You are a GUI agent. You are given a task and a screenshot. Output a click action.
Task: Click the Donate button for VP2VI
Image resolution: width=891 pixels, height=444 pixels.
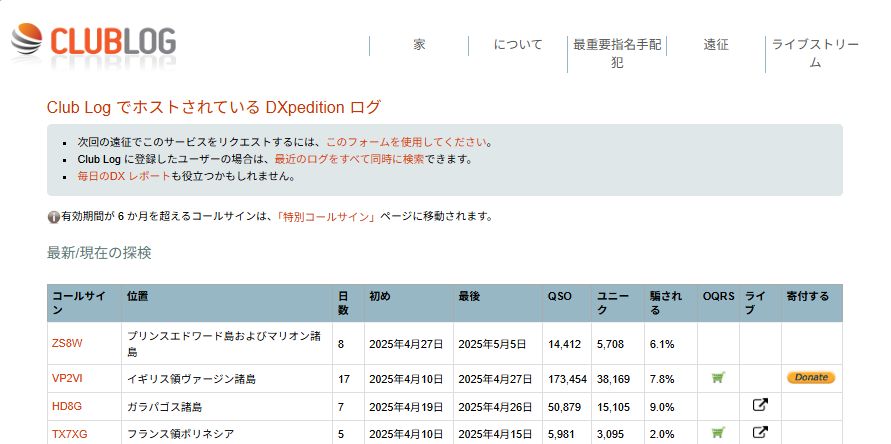tap(811, 377)
